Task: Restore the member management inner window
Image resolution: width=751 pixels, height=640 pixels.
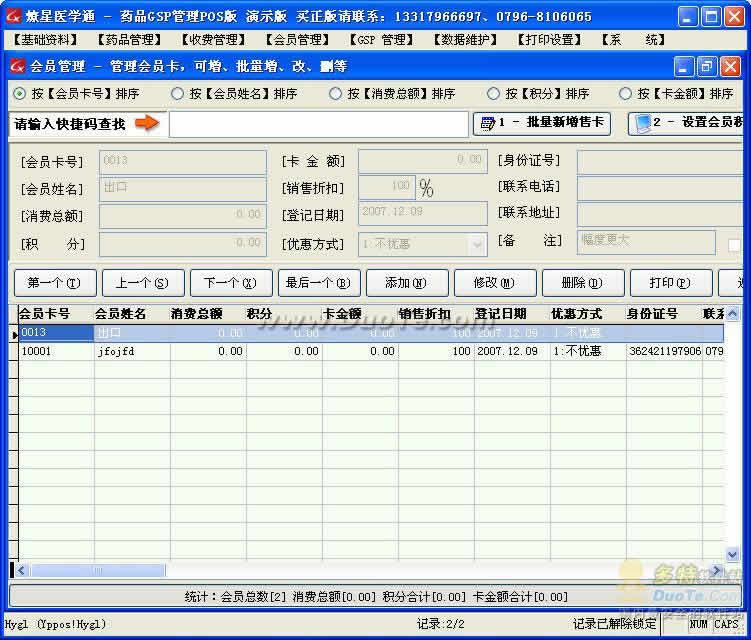Action: point(707,67)
